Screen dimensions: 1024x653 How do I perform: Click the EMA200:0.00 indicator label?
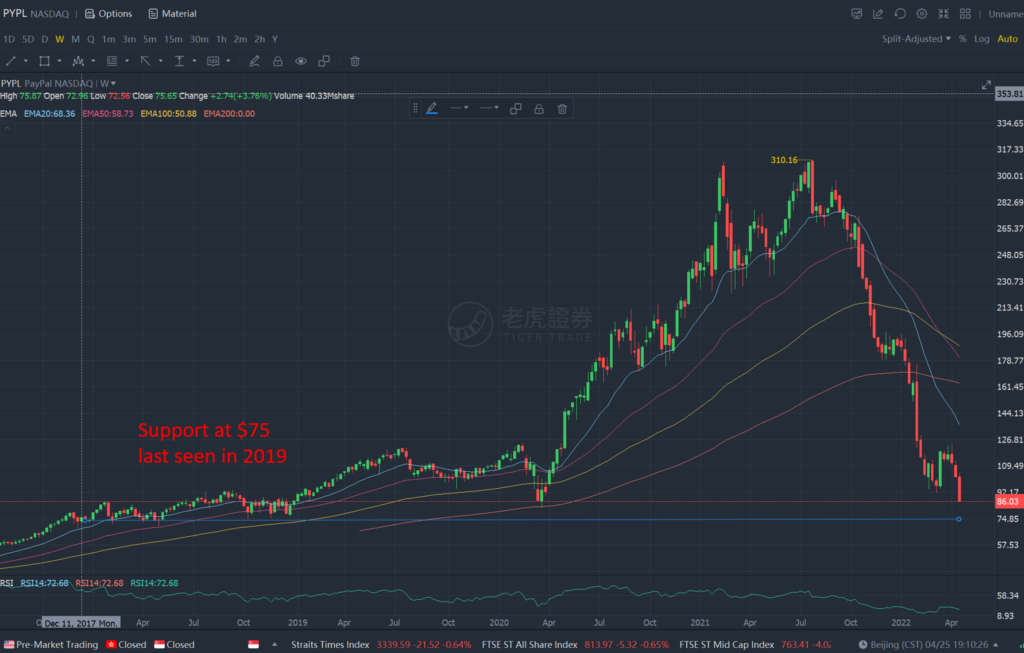tap(229, 114)
